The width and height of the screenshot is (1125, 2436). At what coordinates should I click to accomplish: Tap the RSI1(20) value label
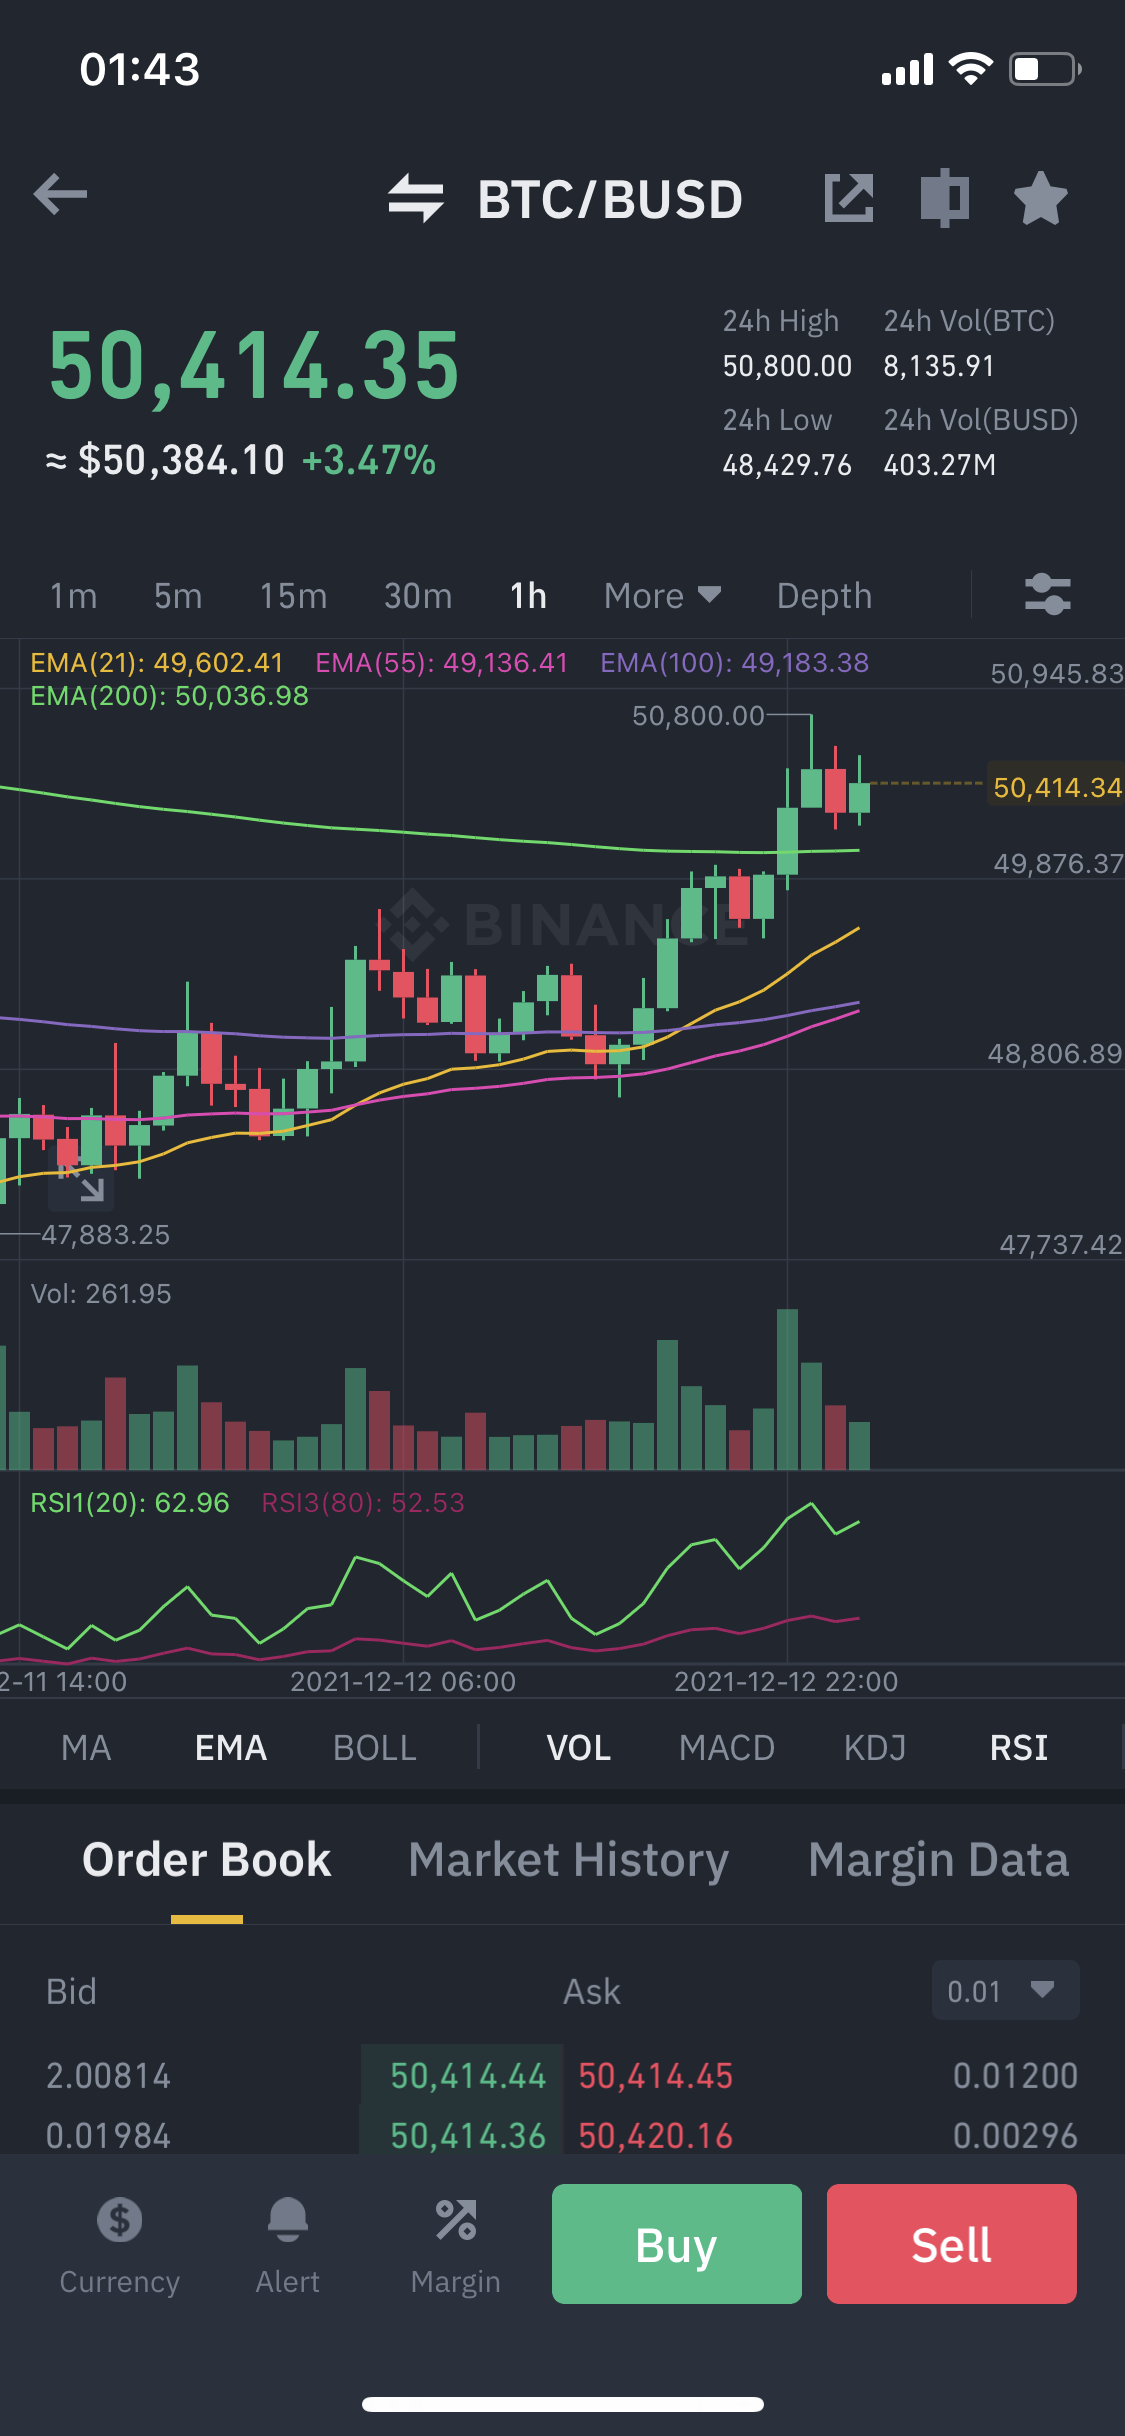click(130, 1503)
